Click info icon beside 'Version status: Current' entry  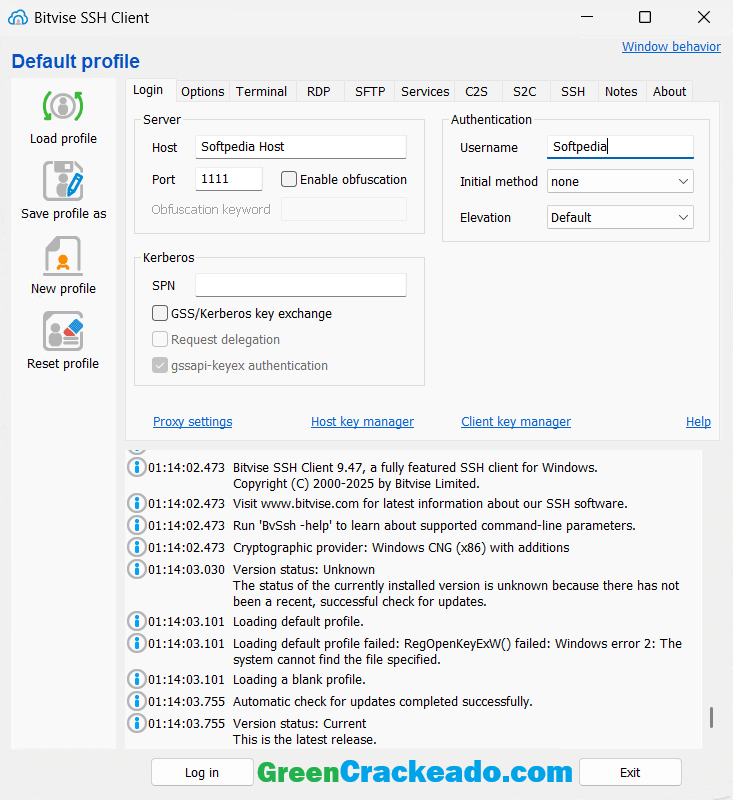(136, 723)
